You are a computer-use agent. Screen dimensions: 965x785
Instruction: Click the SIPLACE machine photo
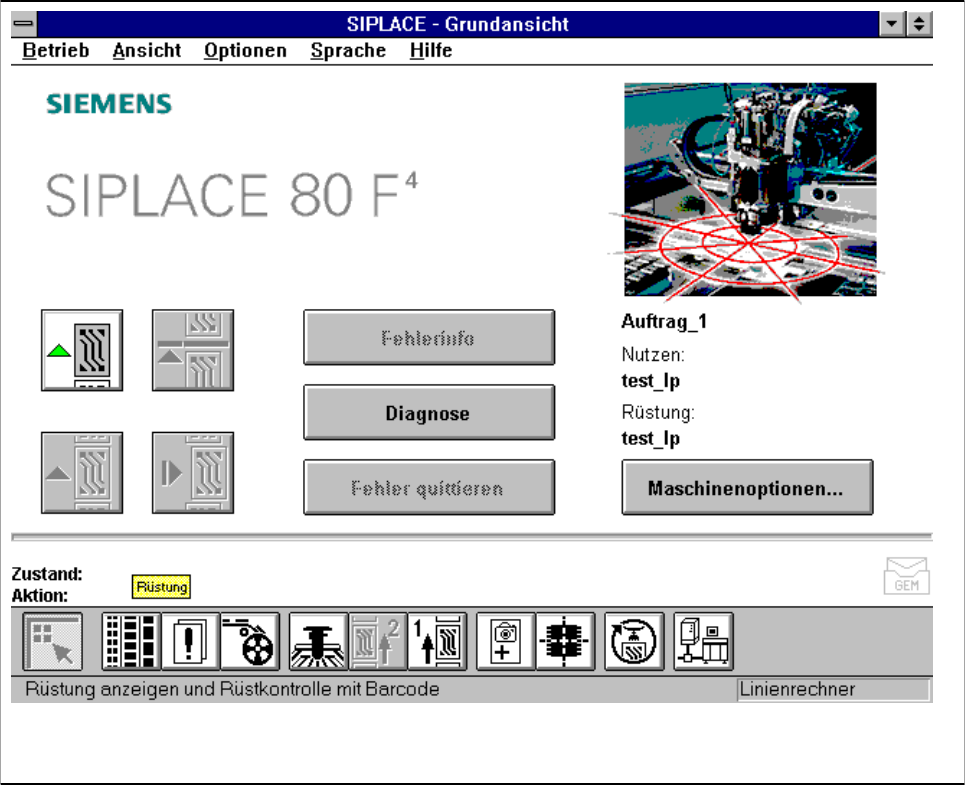tap(750, 189)
